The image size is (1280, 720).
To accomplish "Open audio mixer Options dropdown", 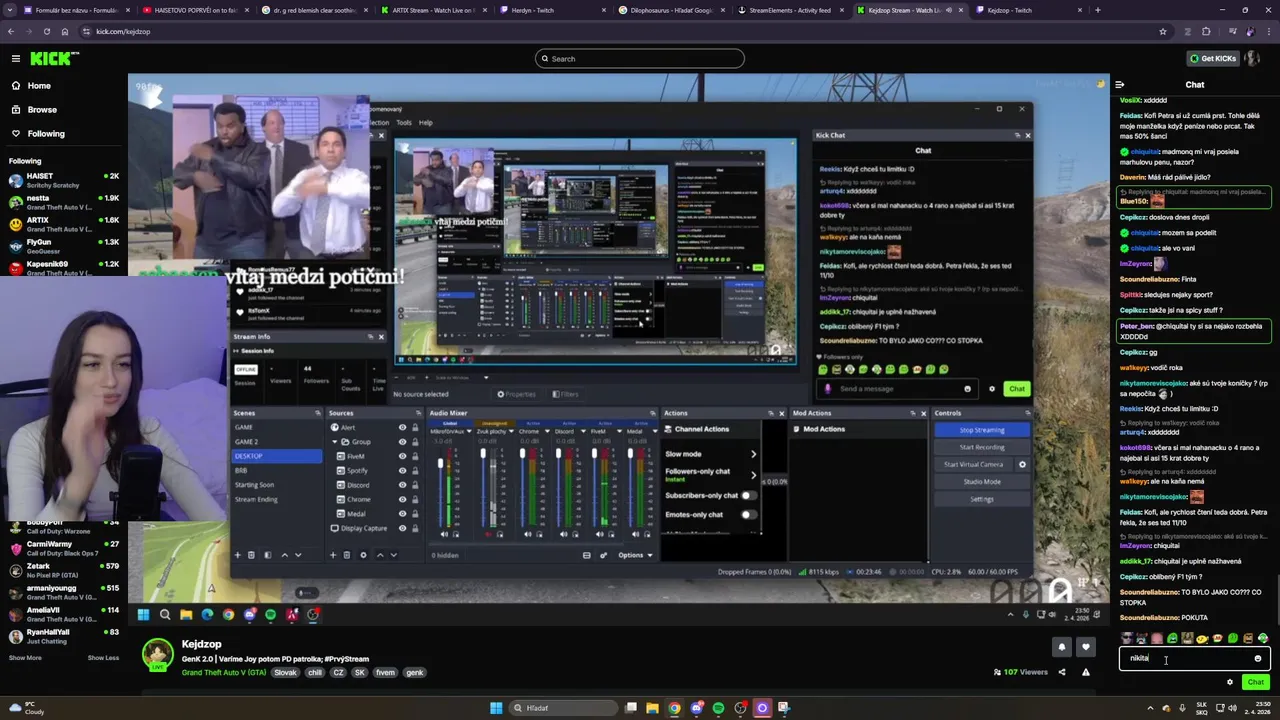I will (x=635, y=555).
